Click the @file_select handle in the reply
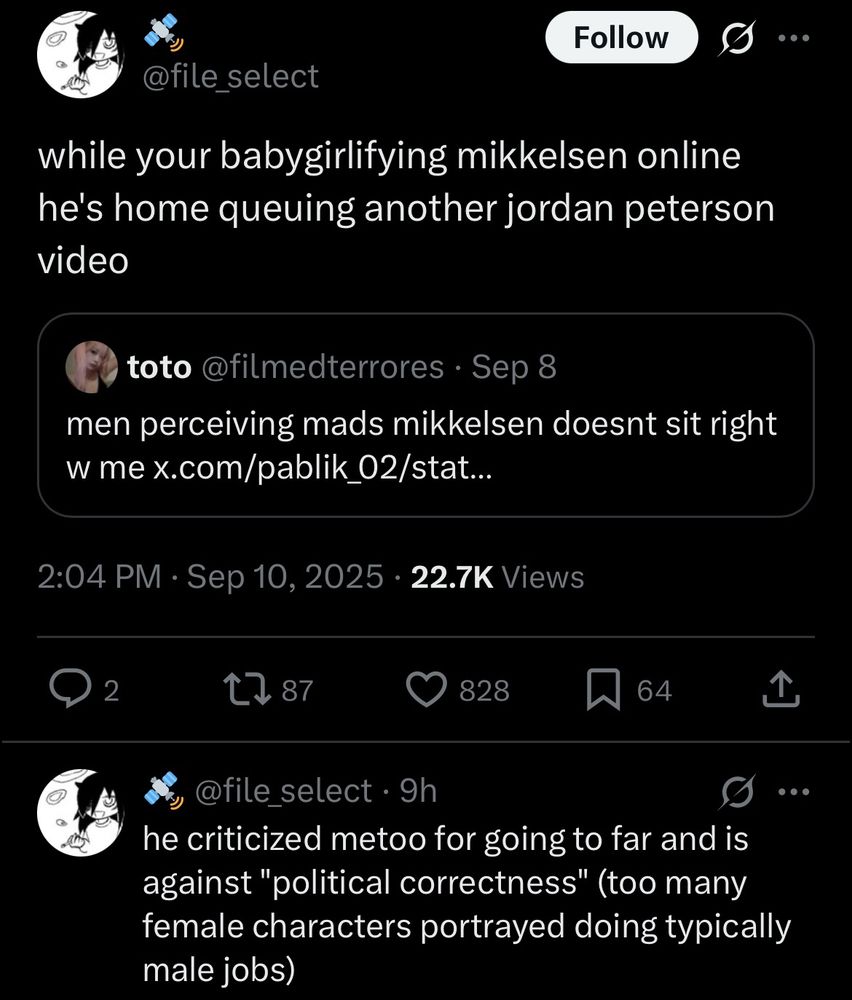This screenshot has width=852, height=1000. (285, 791)
